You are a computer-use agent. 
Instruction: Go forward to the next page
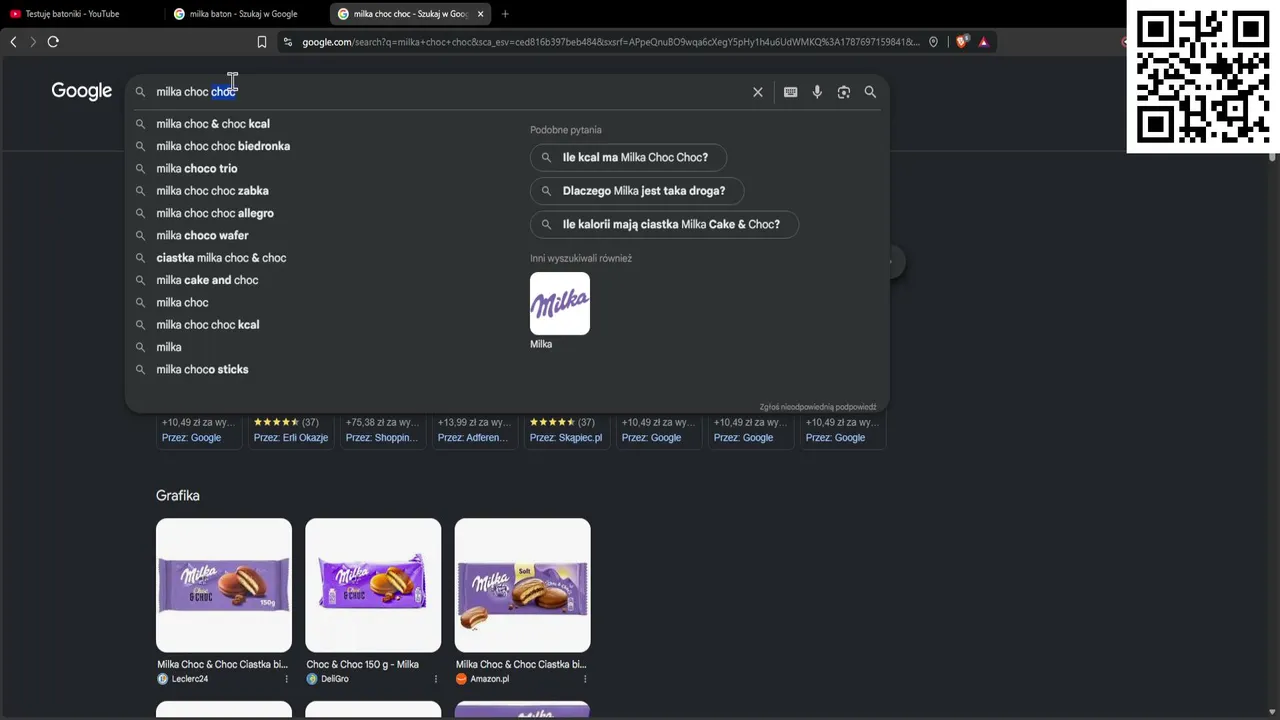click(33, 42)
